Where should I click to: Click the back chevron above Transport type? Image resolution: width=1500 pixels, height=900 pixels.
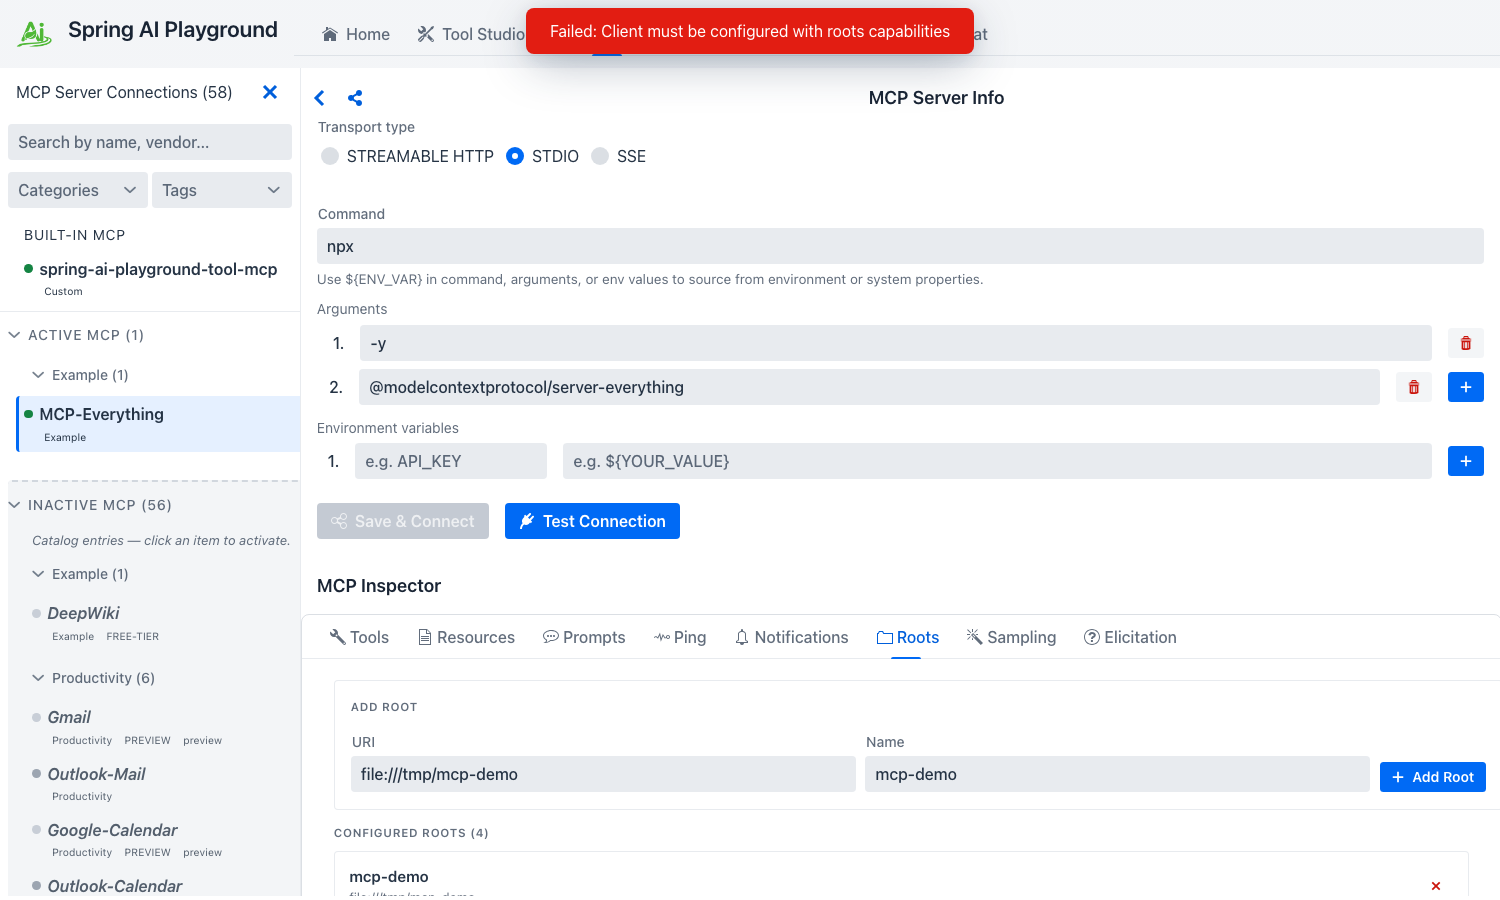pos(320,98)
